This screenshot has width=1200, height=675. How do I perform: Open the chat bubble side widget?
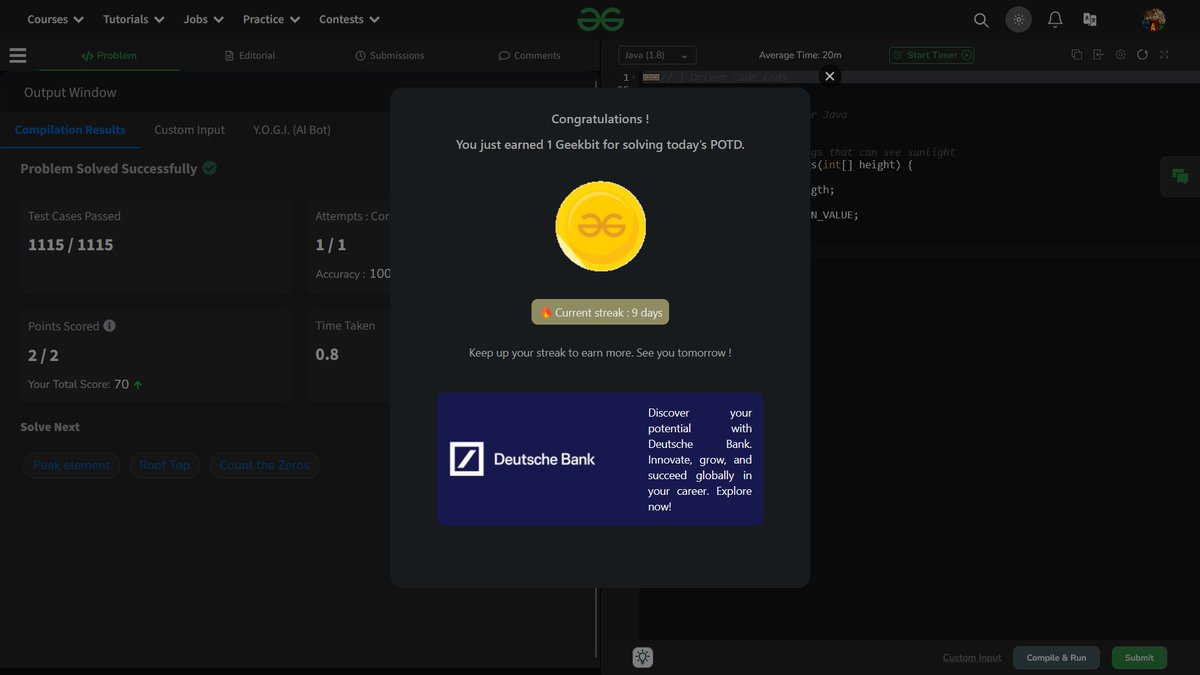point(1180,177)
